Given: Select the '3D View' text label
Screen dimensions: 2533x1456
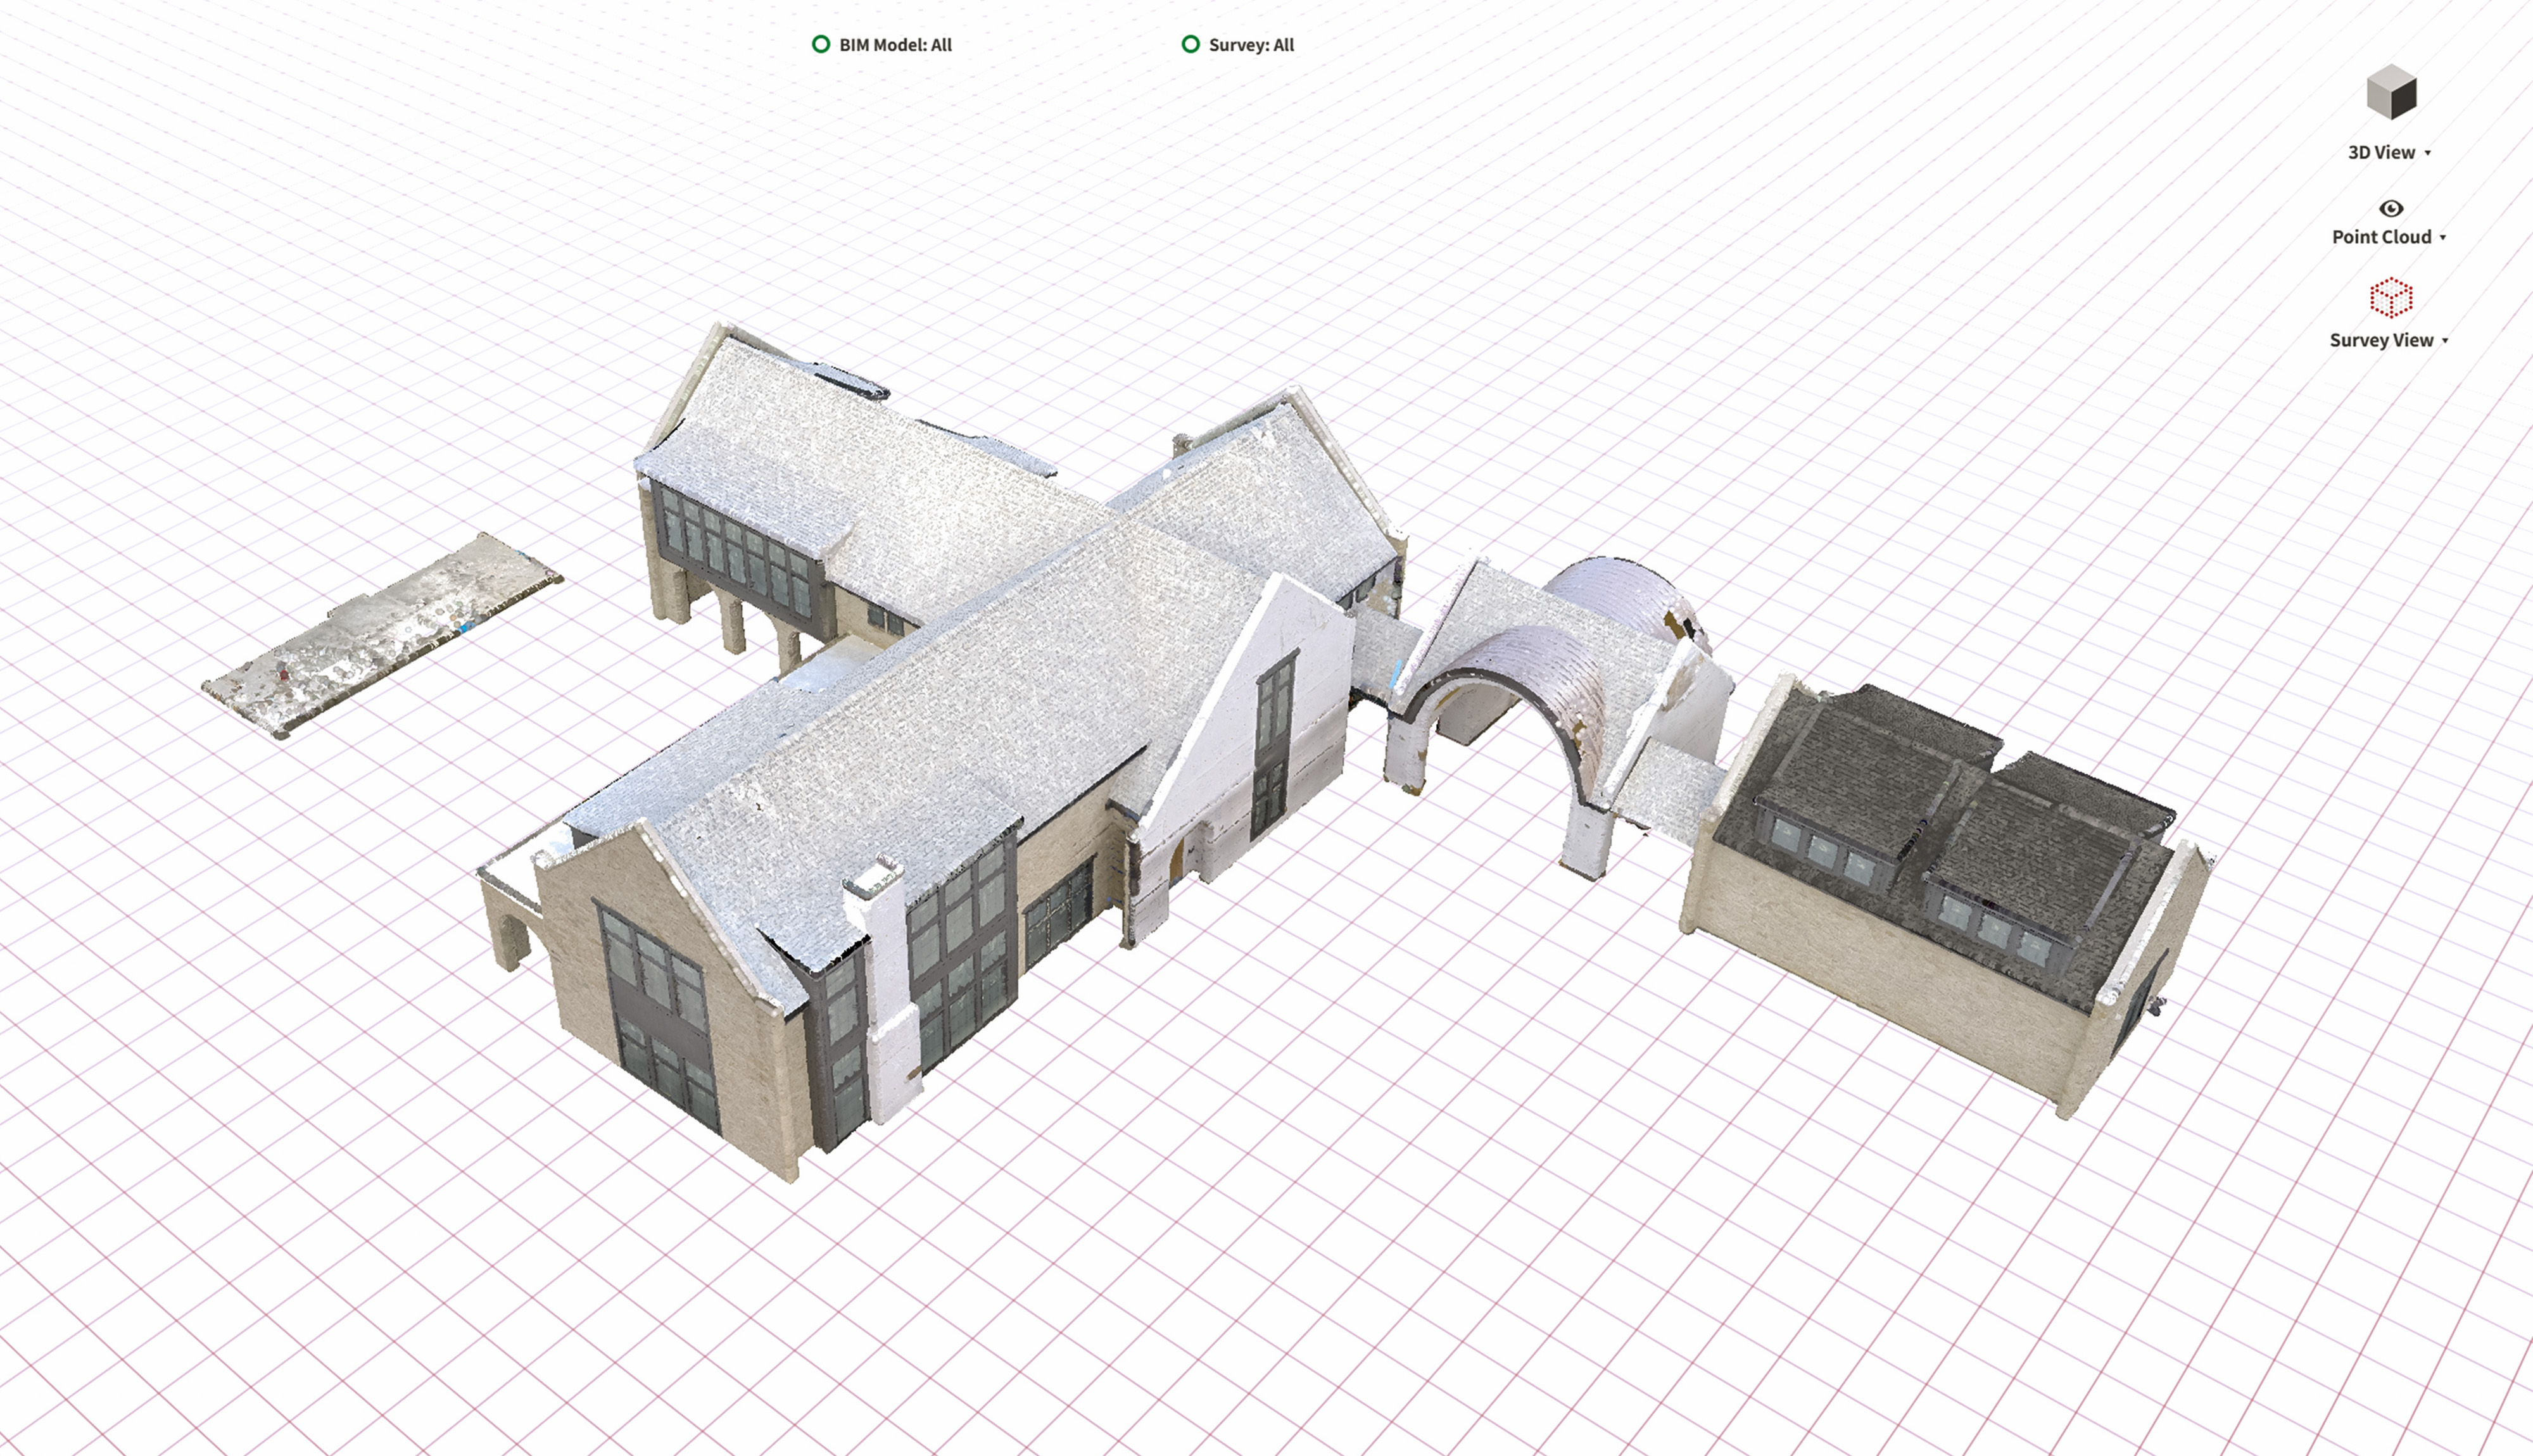Looking at the screenshot, I should [2381, 152].
